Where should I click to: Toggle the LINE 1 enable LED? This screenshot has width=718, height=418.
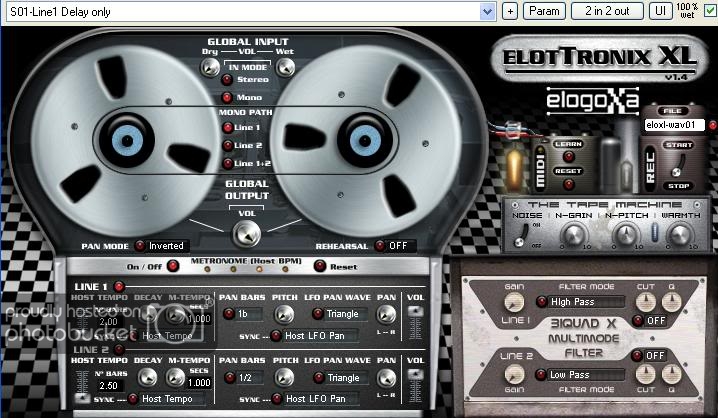tap(119, 287)
